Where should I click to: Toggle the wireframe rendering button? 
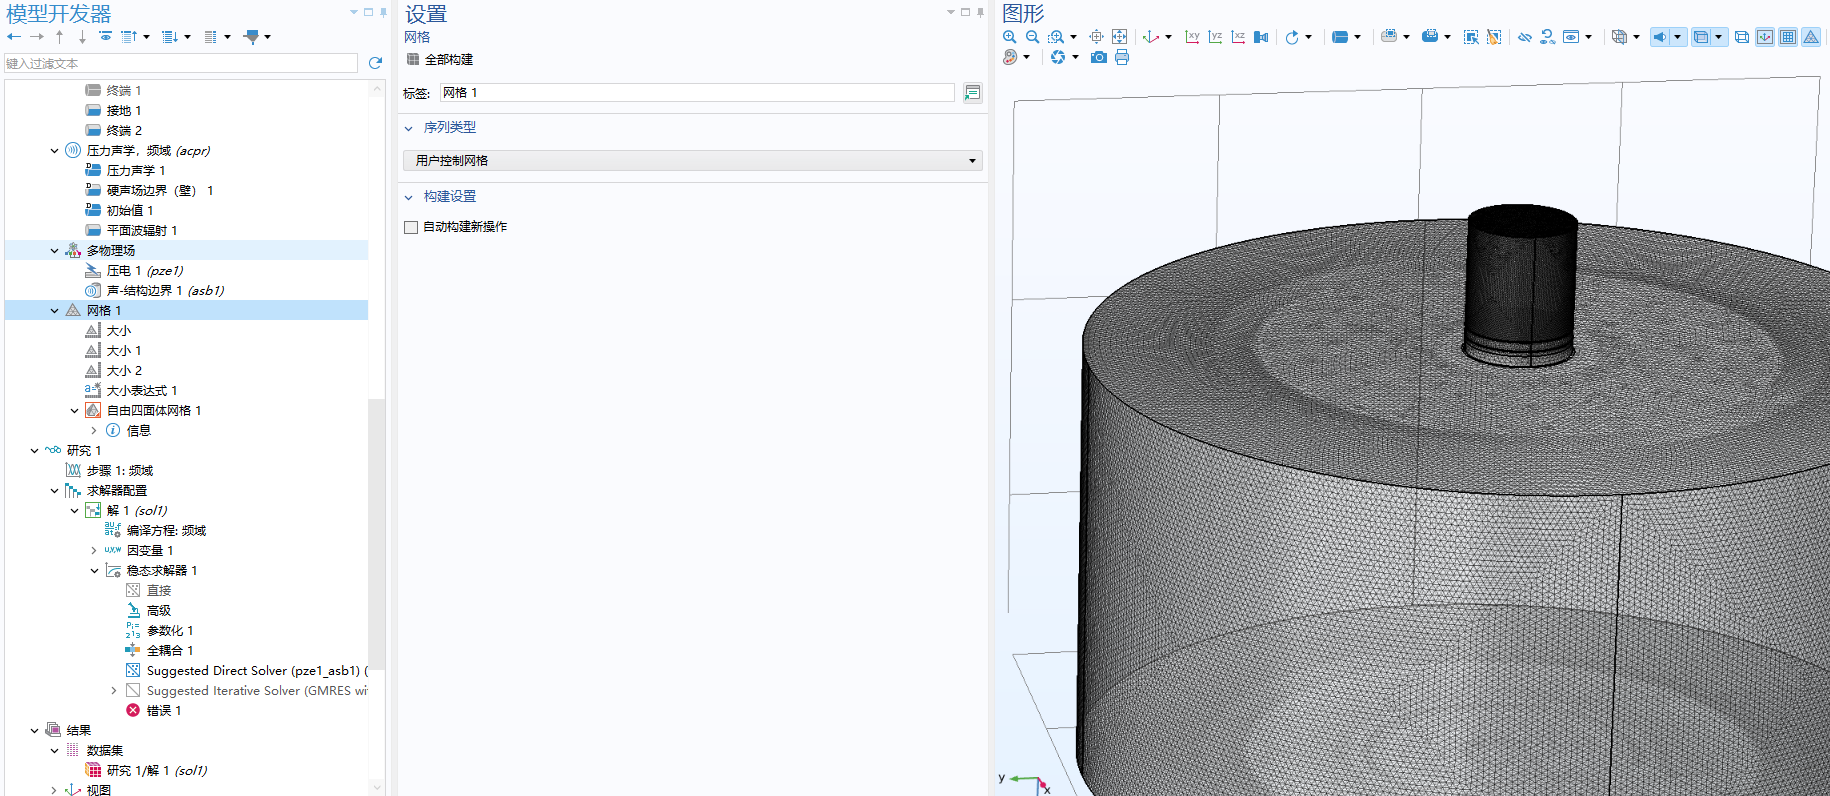point(1742,37)
